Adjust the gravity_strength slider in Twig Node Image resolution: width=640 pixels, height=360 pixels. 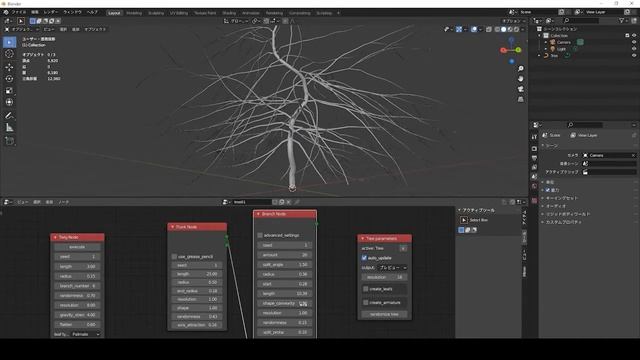pyautogui.click(x=77, y=315)
